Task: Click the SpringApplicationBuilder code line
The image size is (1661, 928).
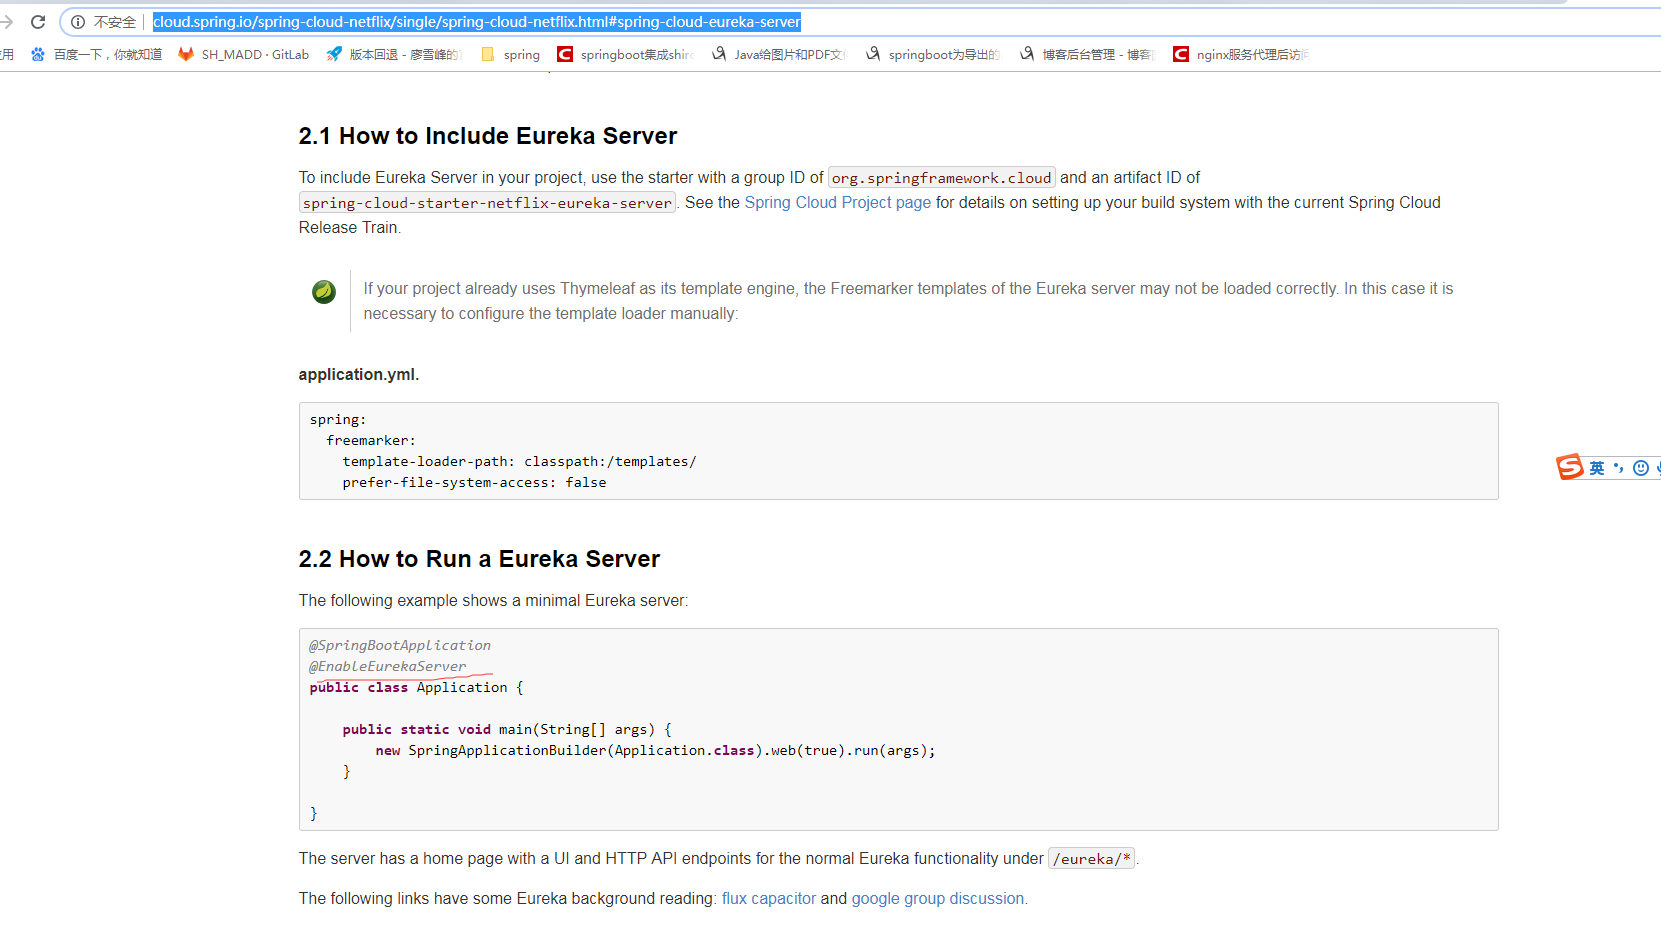Action: pyautogui.click(x=655, y=750)
